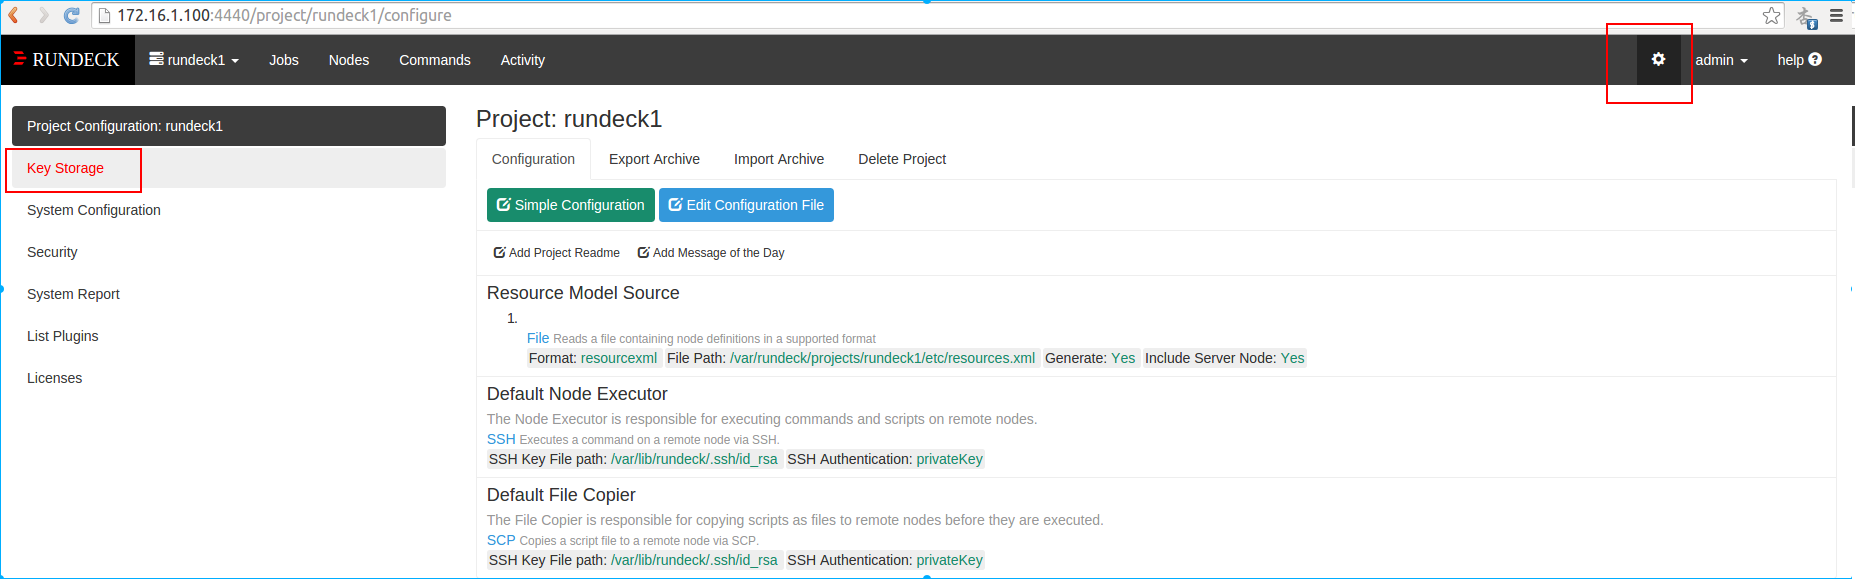
Task: Open Commands page
Action: pyautogui.click(x=435, y=60)
